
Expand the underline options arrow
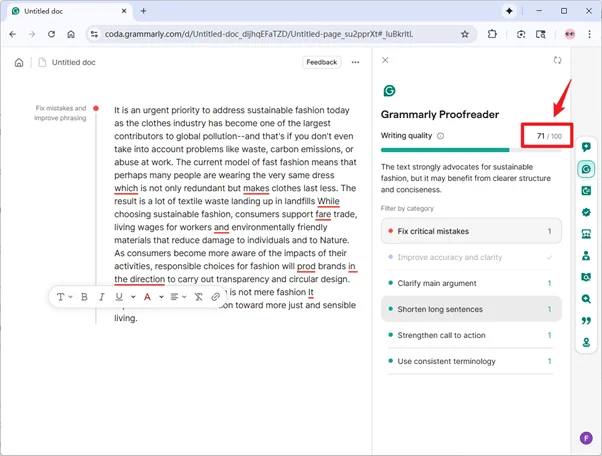tap(133, 297)
